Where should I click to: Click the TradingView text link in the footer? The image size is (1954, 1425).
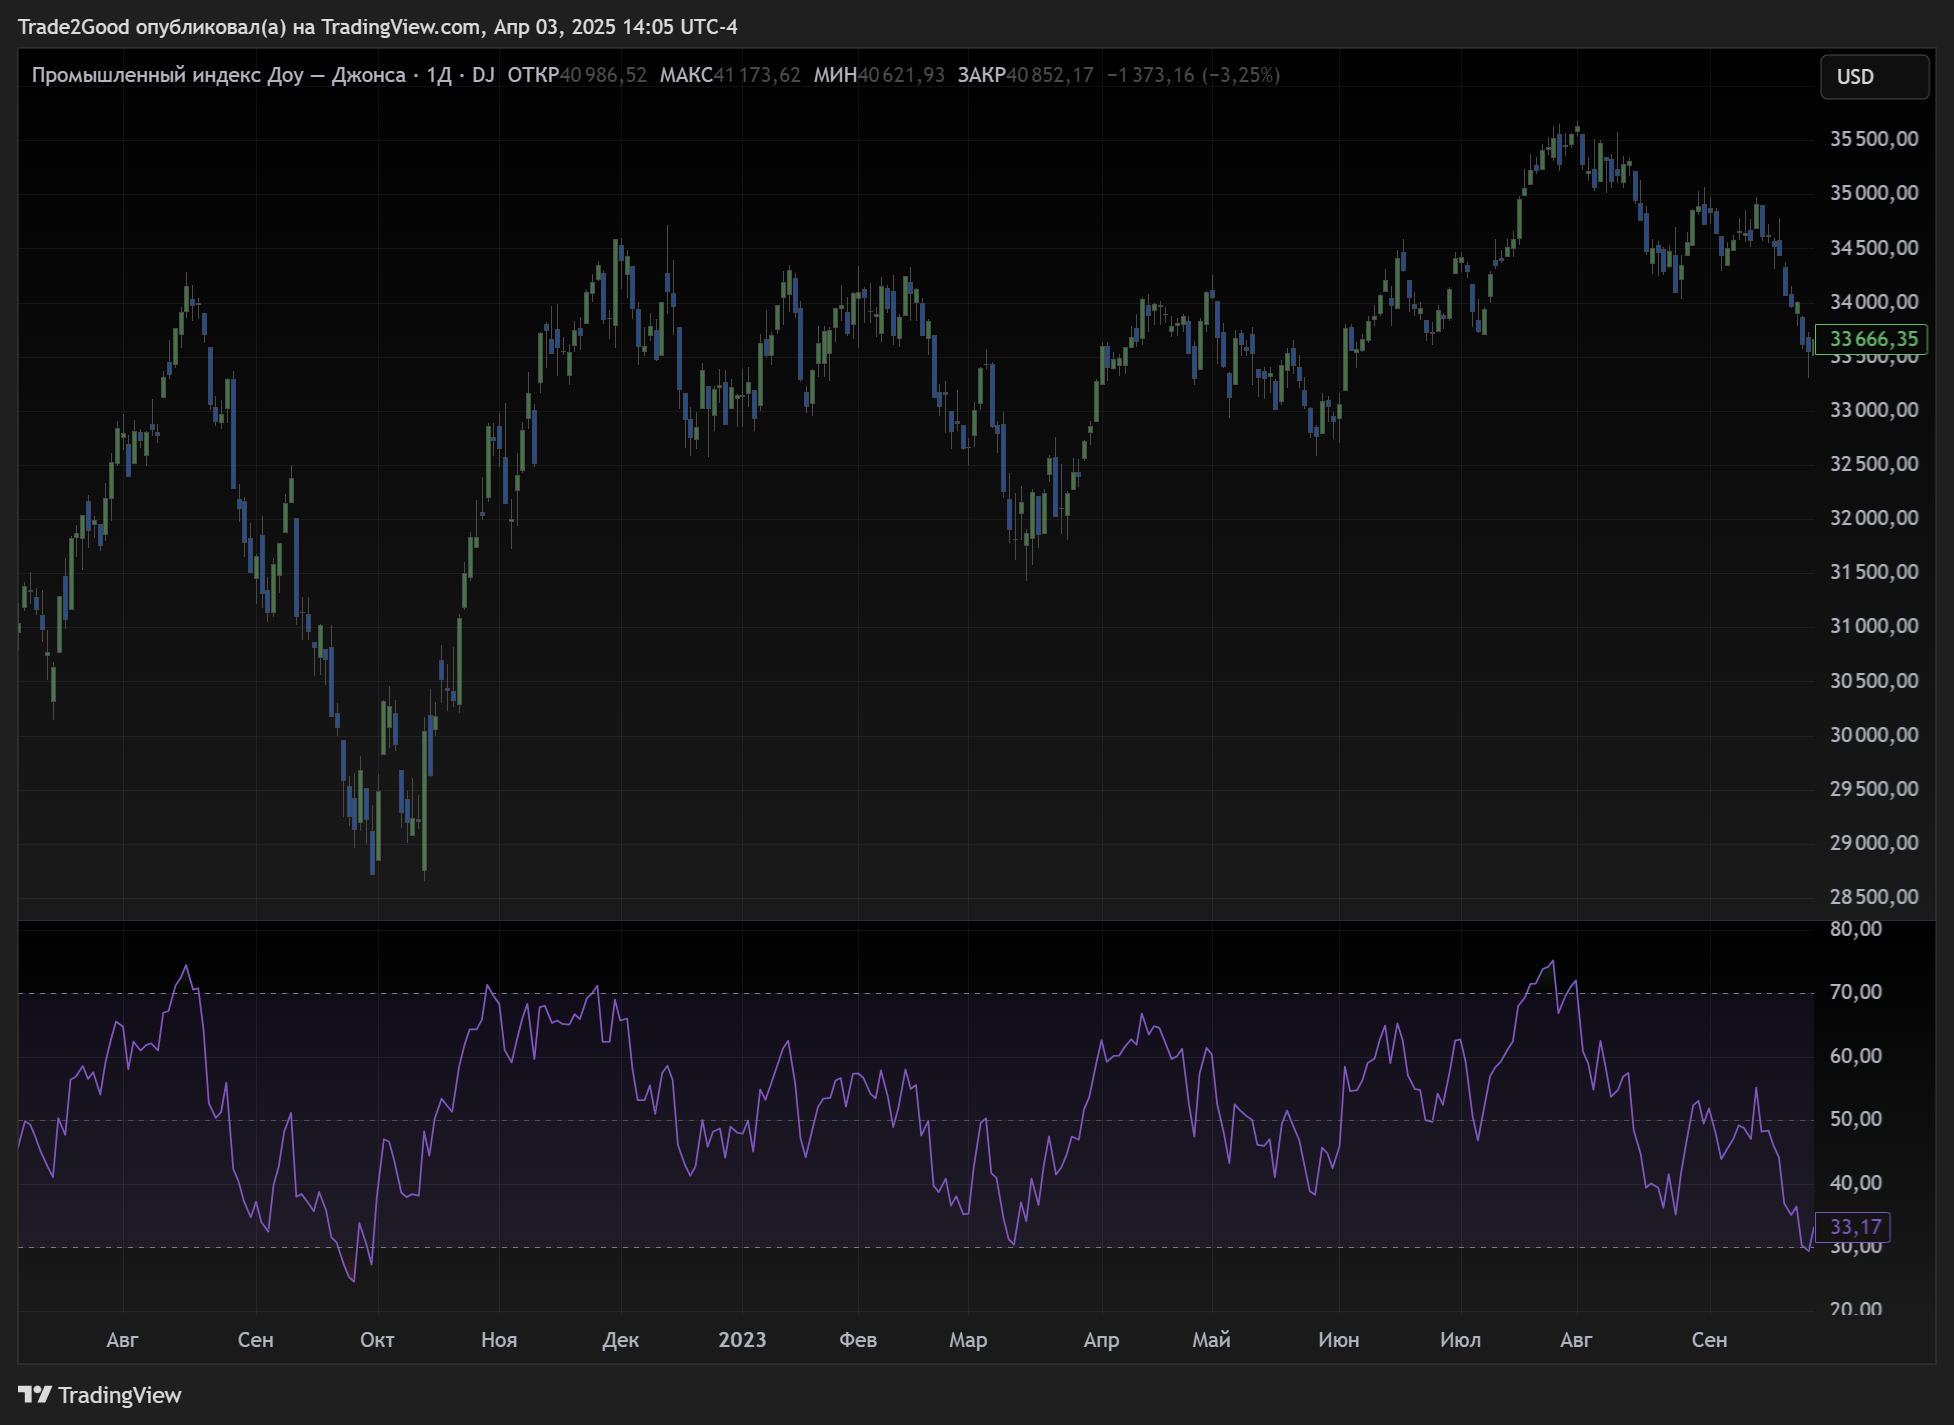click(x=119, y=1395)
